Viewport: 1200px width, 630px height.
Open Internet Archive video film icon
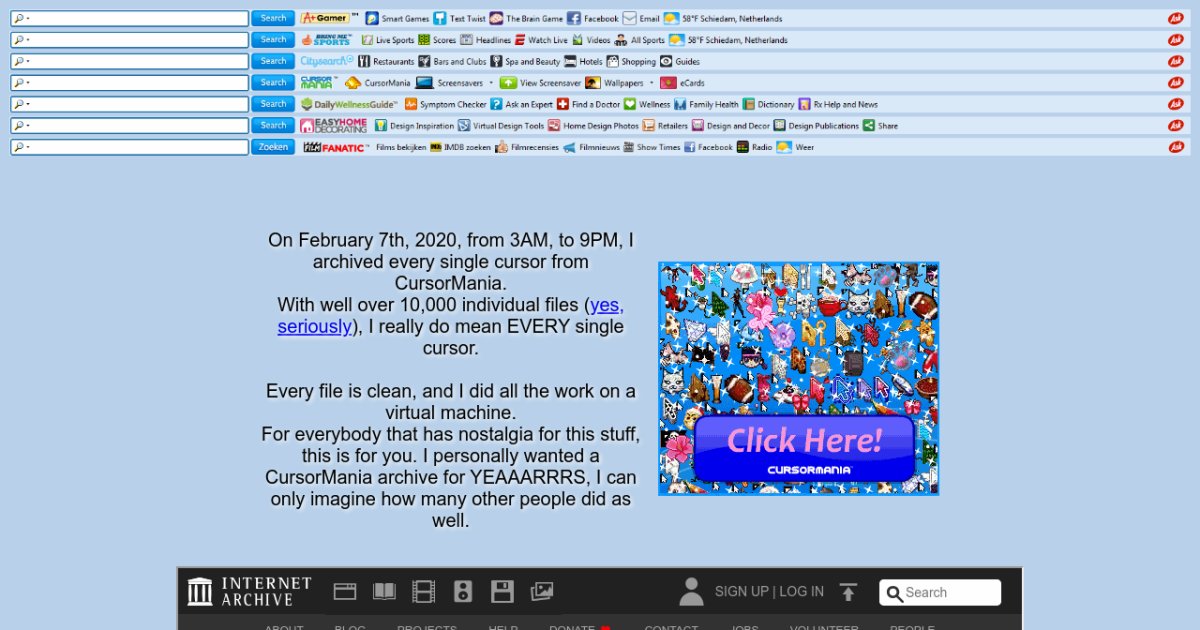(424, 592)
